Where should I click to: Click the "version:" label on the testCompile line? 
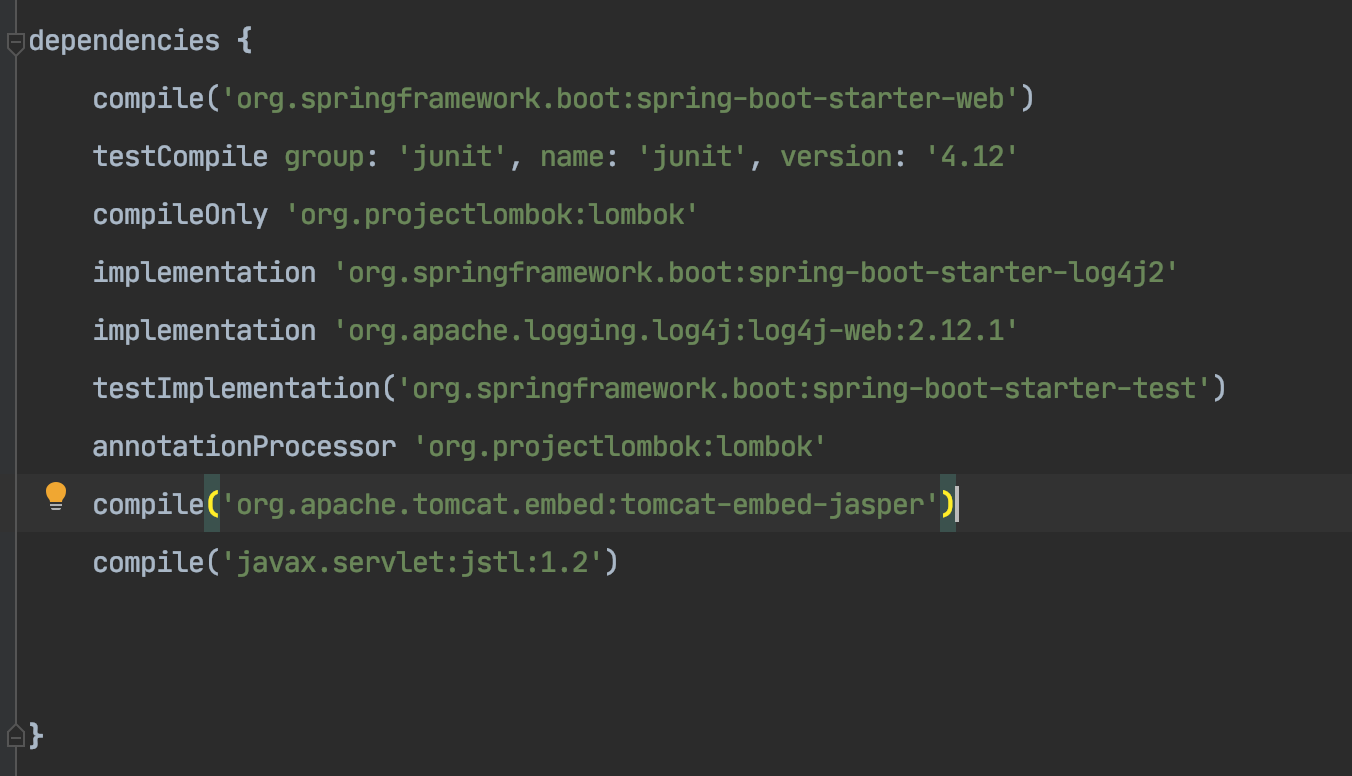click(x=844, y=157)
